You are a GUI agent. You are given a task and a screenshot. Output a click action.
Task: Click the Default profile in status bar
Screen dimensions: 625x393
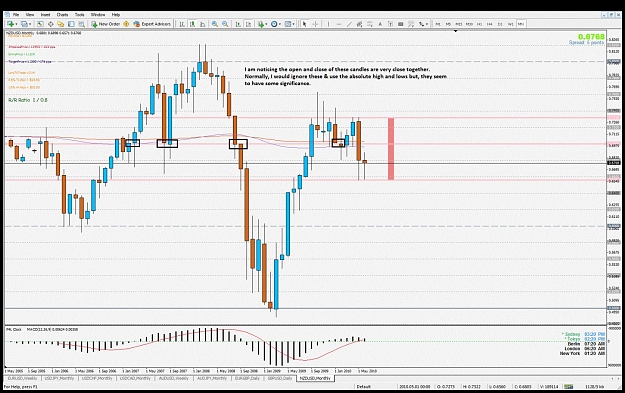click(364, 386)
